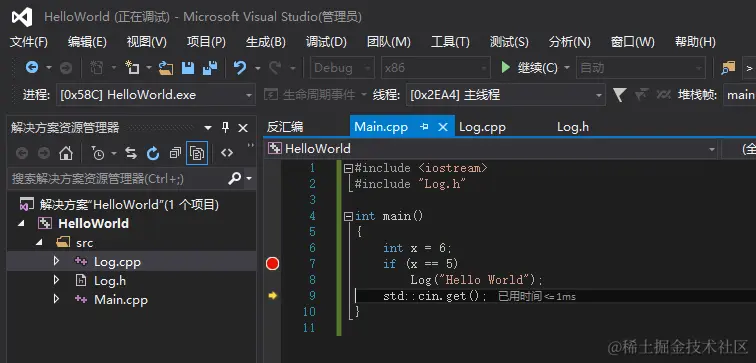756x363 pixels.
Task: Click the search Solution Explorer input field
Action: pos(117,179)
